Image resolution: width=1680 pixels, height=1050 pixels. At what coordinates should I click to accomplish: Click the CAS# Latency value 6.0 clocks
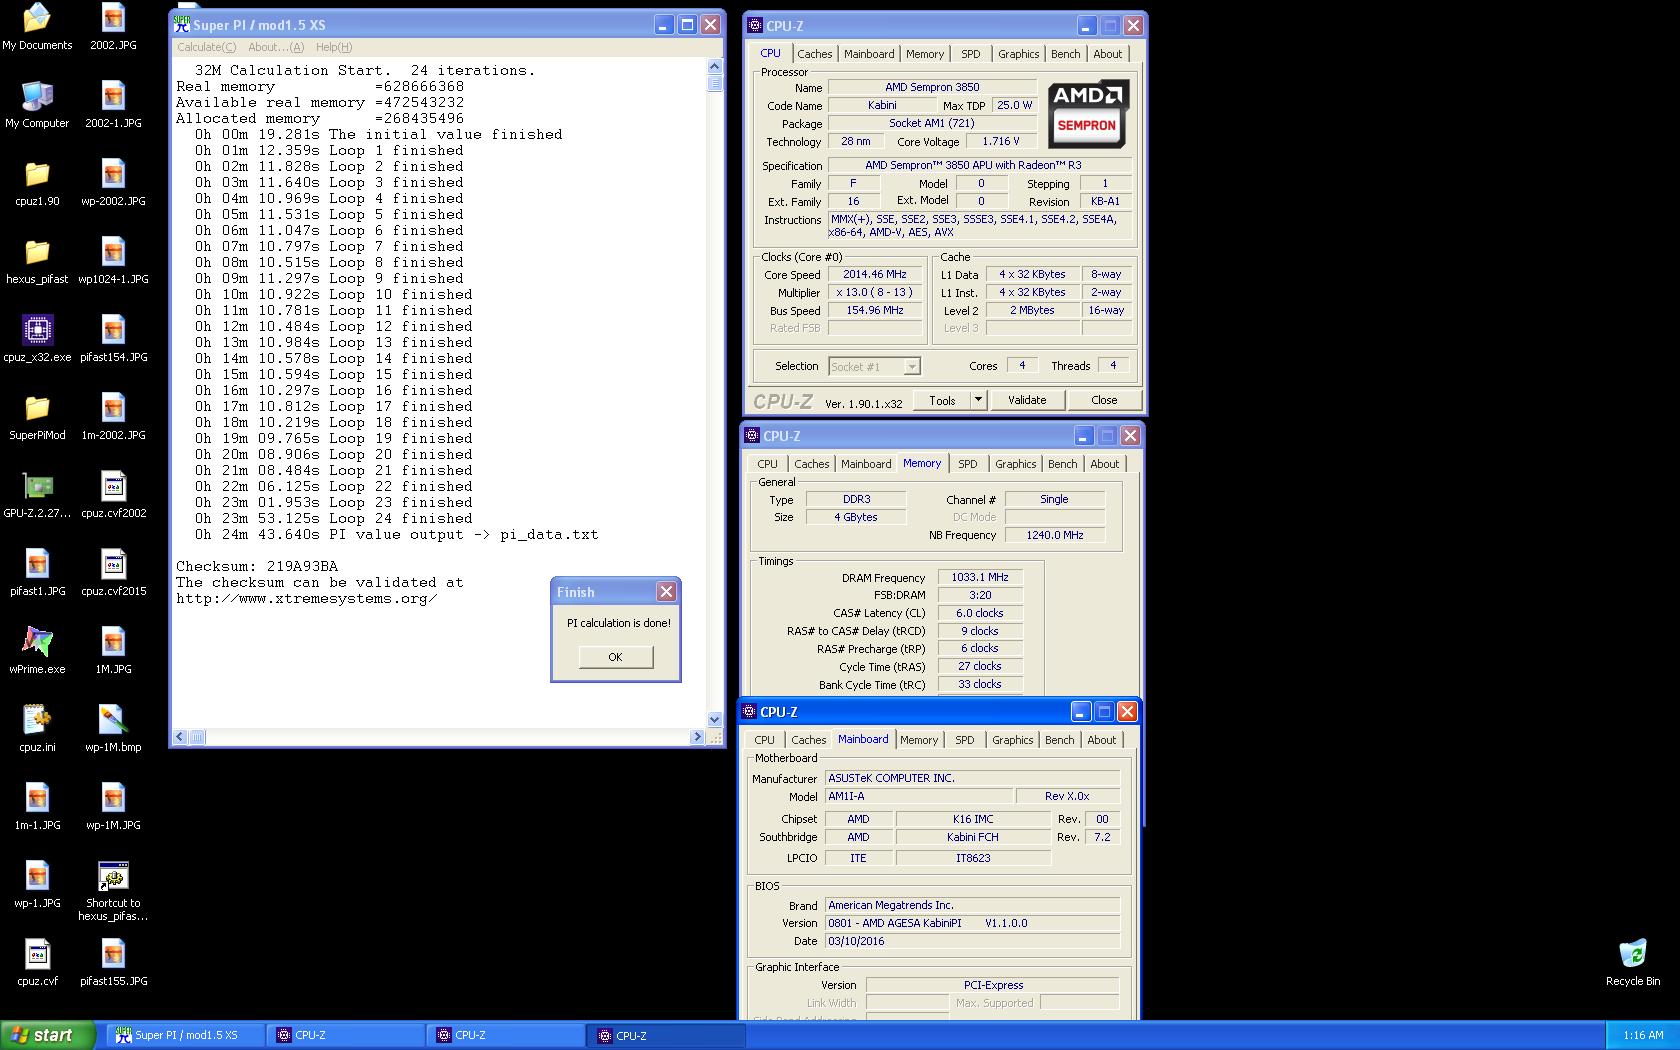pyautogui.click(x=979, y=613)
